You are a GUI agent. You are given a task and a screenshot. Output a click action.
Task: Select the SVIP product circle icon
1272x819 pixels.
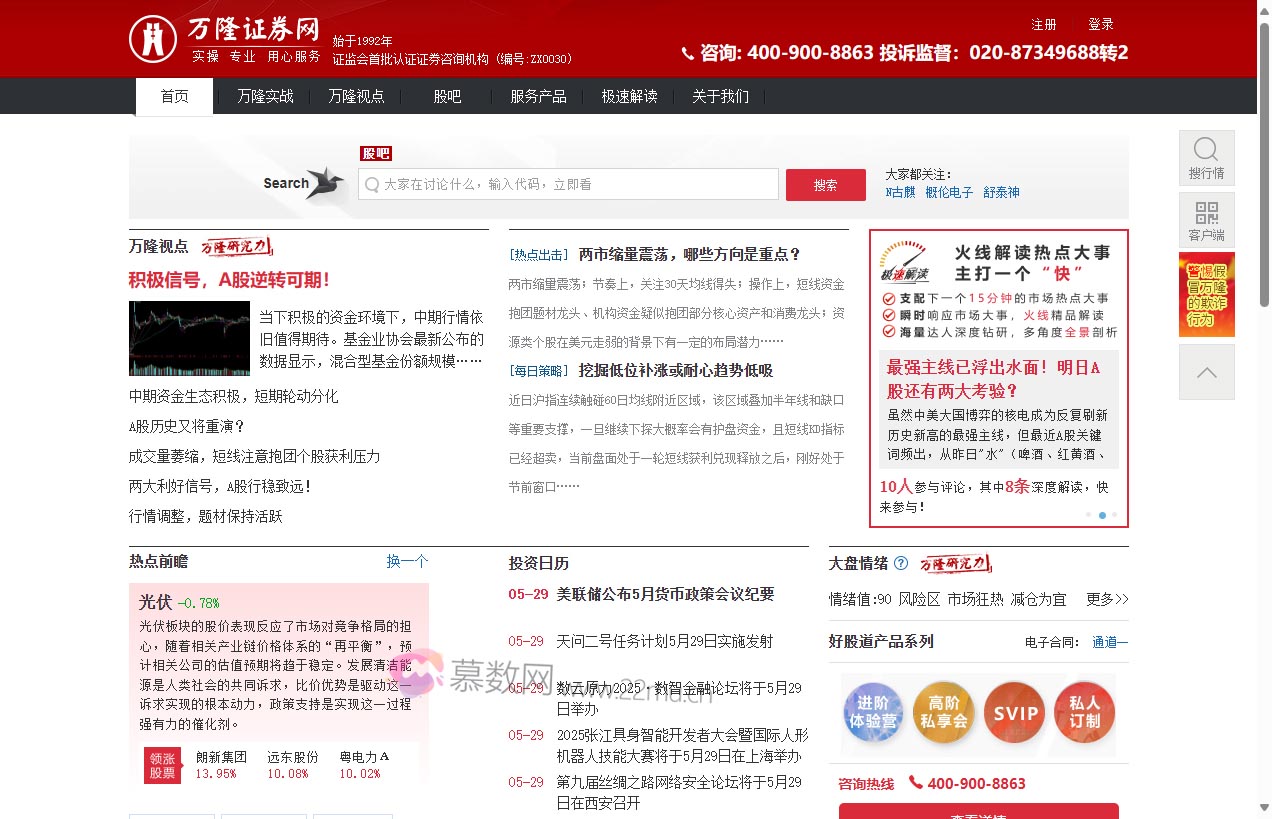tap(1014, 712)
